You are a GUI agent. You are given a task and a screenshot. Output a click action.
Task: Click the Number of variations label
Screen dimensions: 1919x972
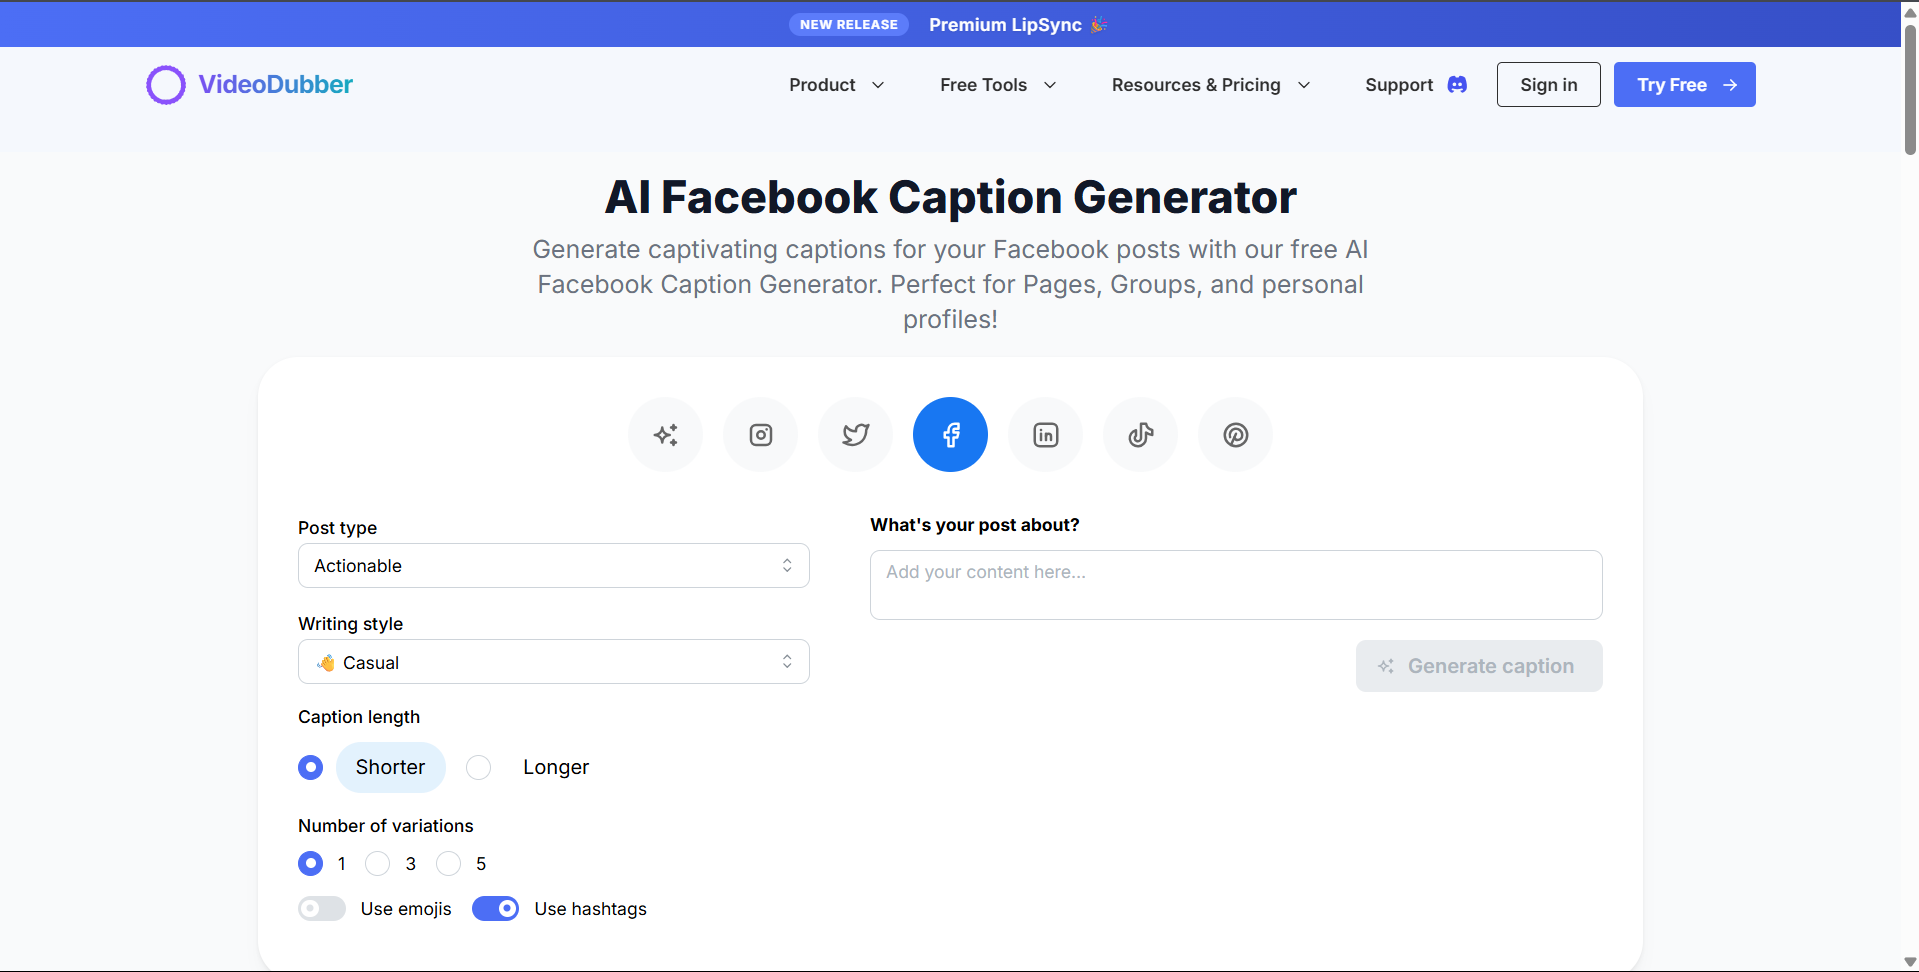click(386, 826)
